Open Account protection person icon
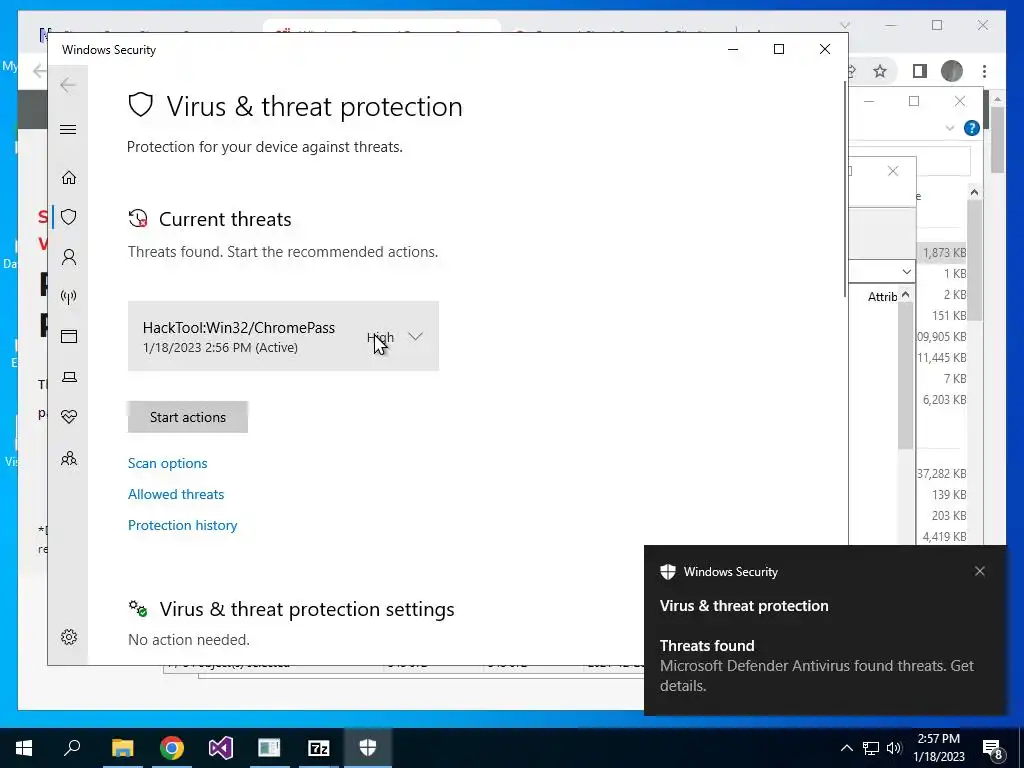This screenshot has width=1024, height=768. click(x=69, y=257)
